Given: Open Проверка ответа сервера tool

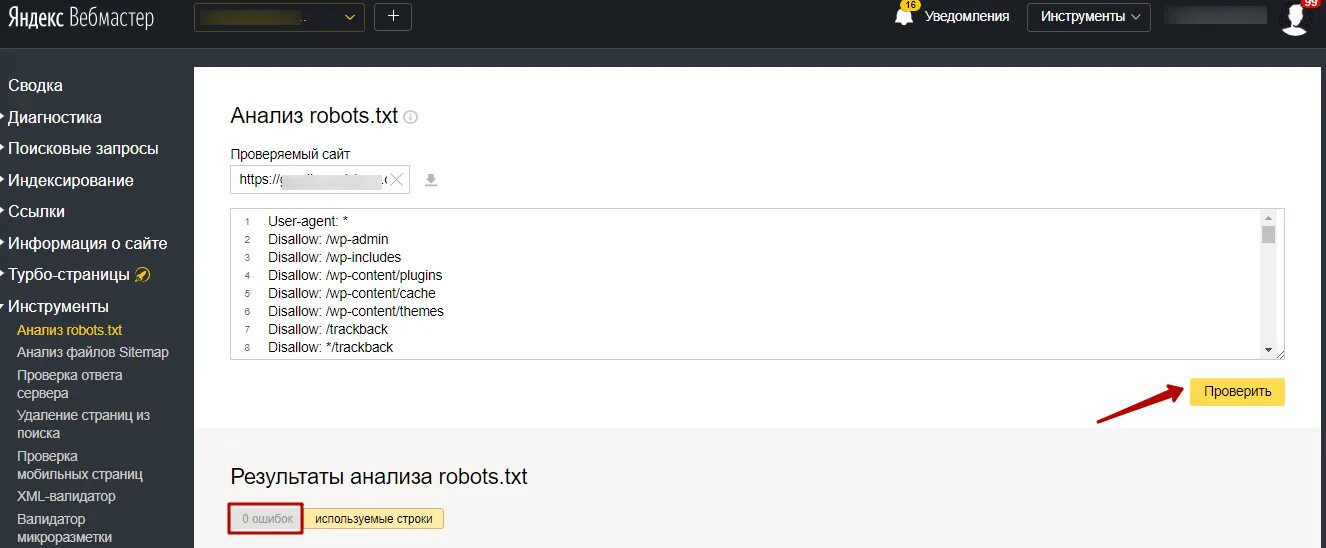Looking at the screenshot, I should (70, 384).
